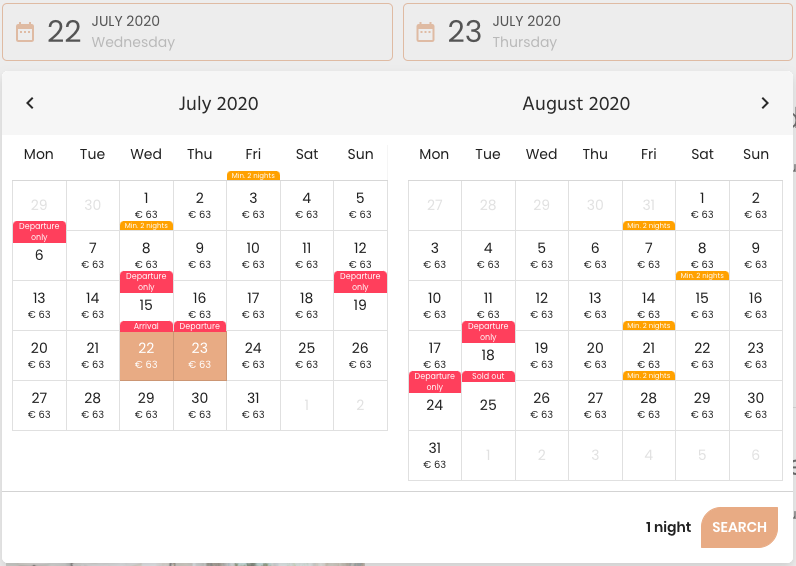Go to previous month with left chevron
This screenshot has width=796, height=566.
click(x=30, y=103)
